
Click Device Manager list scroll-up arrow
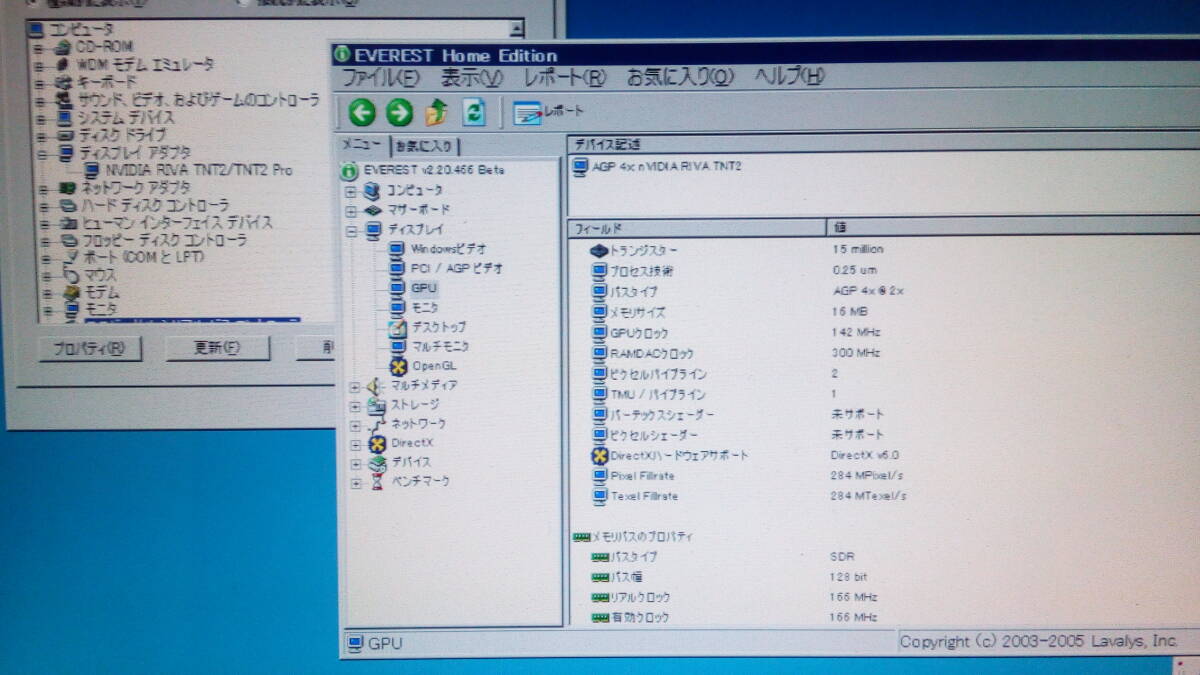point(516,29)
